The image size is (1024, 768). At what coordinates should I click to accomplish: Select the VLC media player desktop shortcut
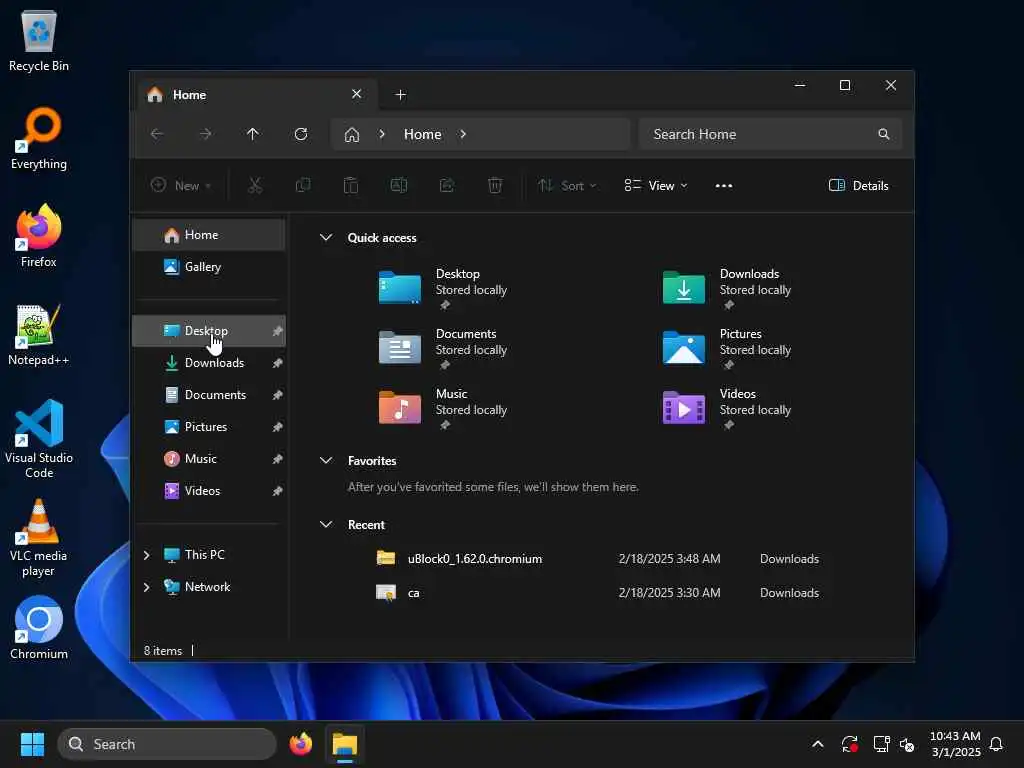tap(39, 538)
